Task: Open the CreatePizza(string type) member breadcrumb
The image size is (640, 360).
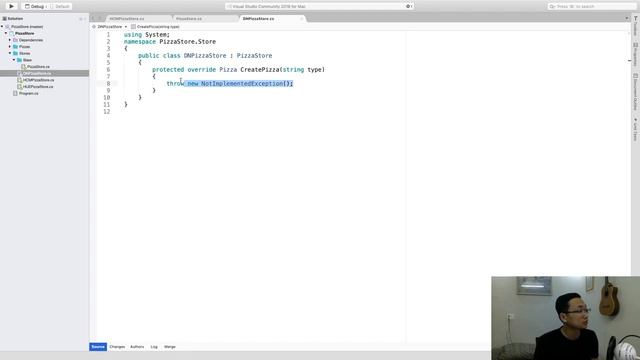Action: (x=155, y=27)
